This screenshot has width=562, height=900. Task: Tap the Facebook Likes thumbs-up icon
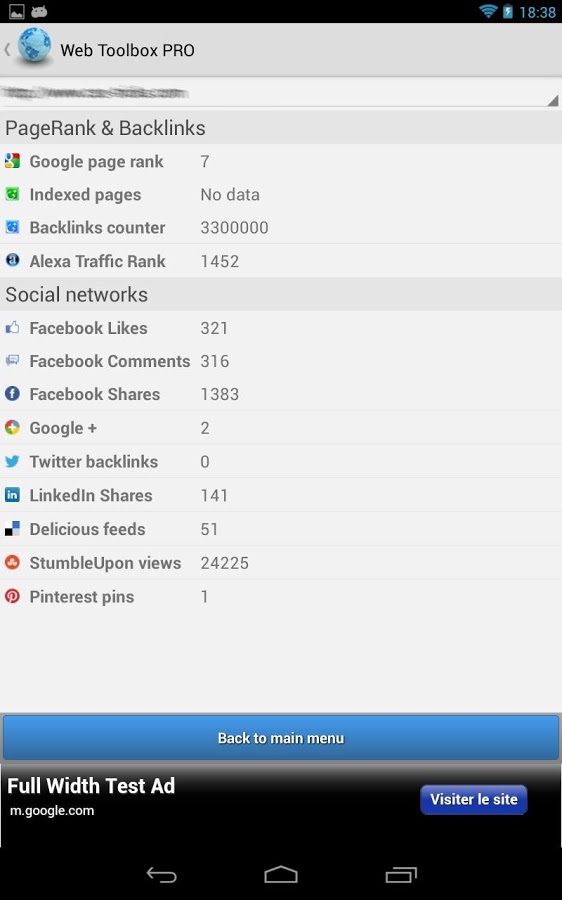pyautogui.click(x=12, y=328)
